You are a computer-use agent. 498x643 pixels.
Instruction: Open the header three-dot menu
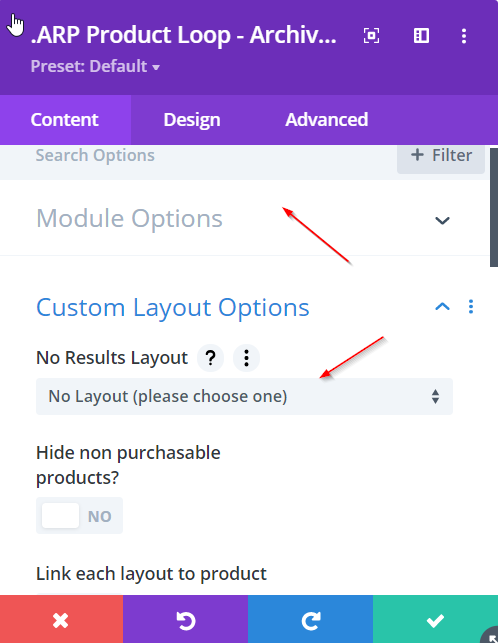click(x=464, y=36)
